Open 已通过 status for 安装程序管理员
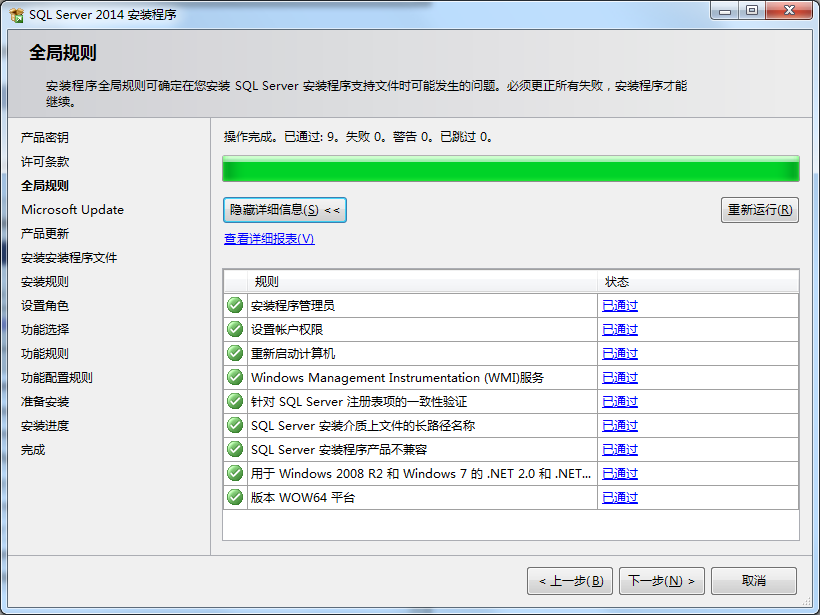Image resolution: width=820 pixels, height=615 pixels. pyautogui.click(x=620, y=305)
